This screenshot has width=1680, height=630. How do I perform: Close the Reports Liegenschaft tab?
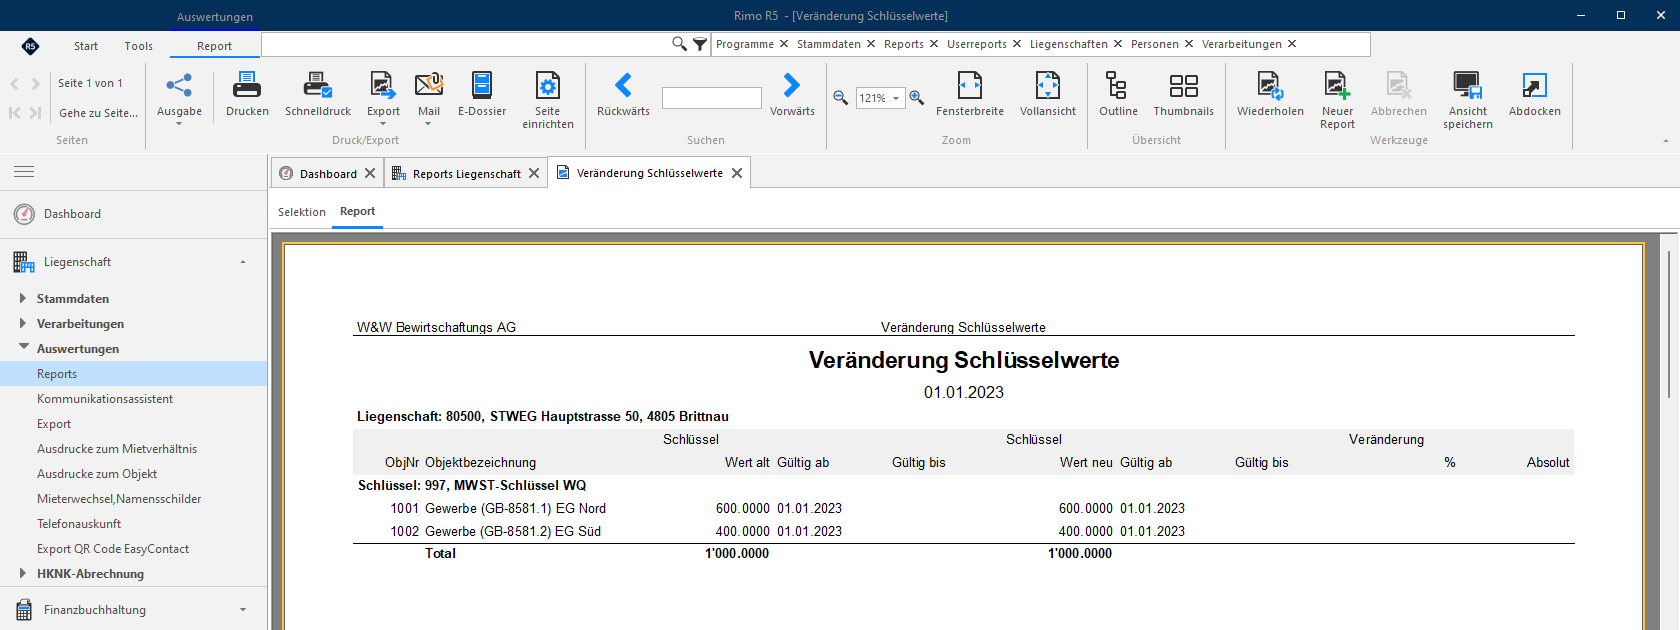534,173
